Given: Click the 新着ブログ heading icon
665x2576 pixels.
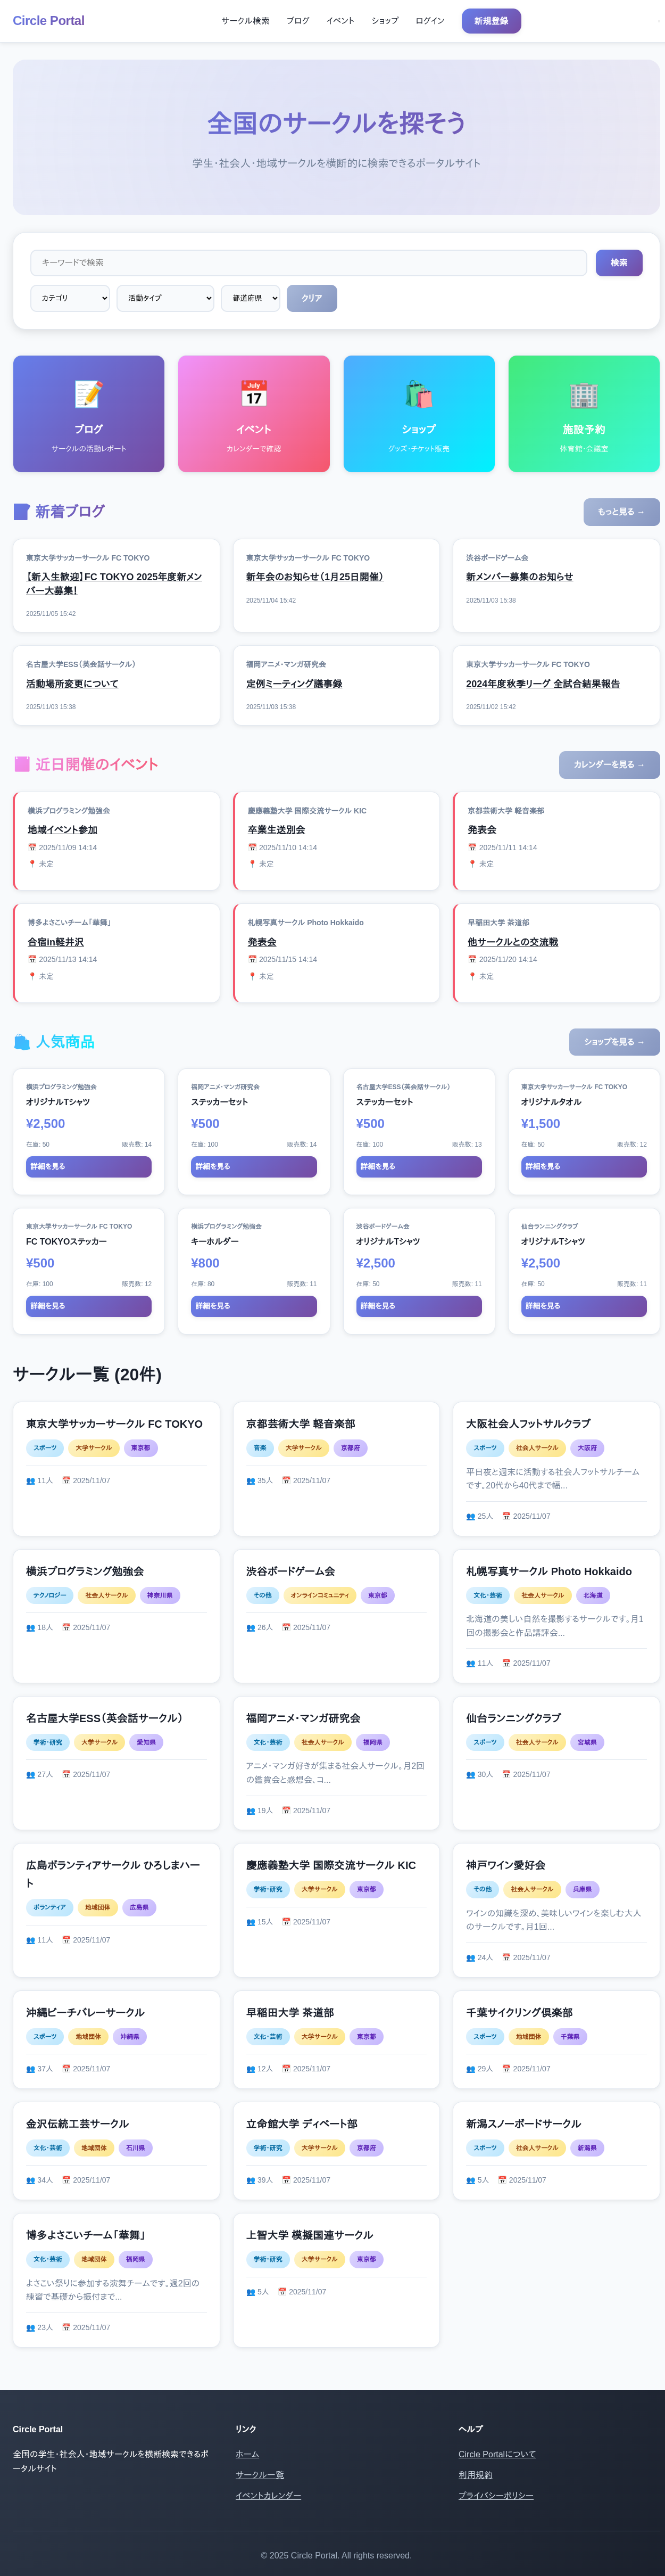Looking at the screenshot, I should click(x=21, y=512).
